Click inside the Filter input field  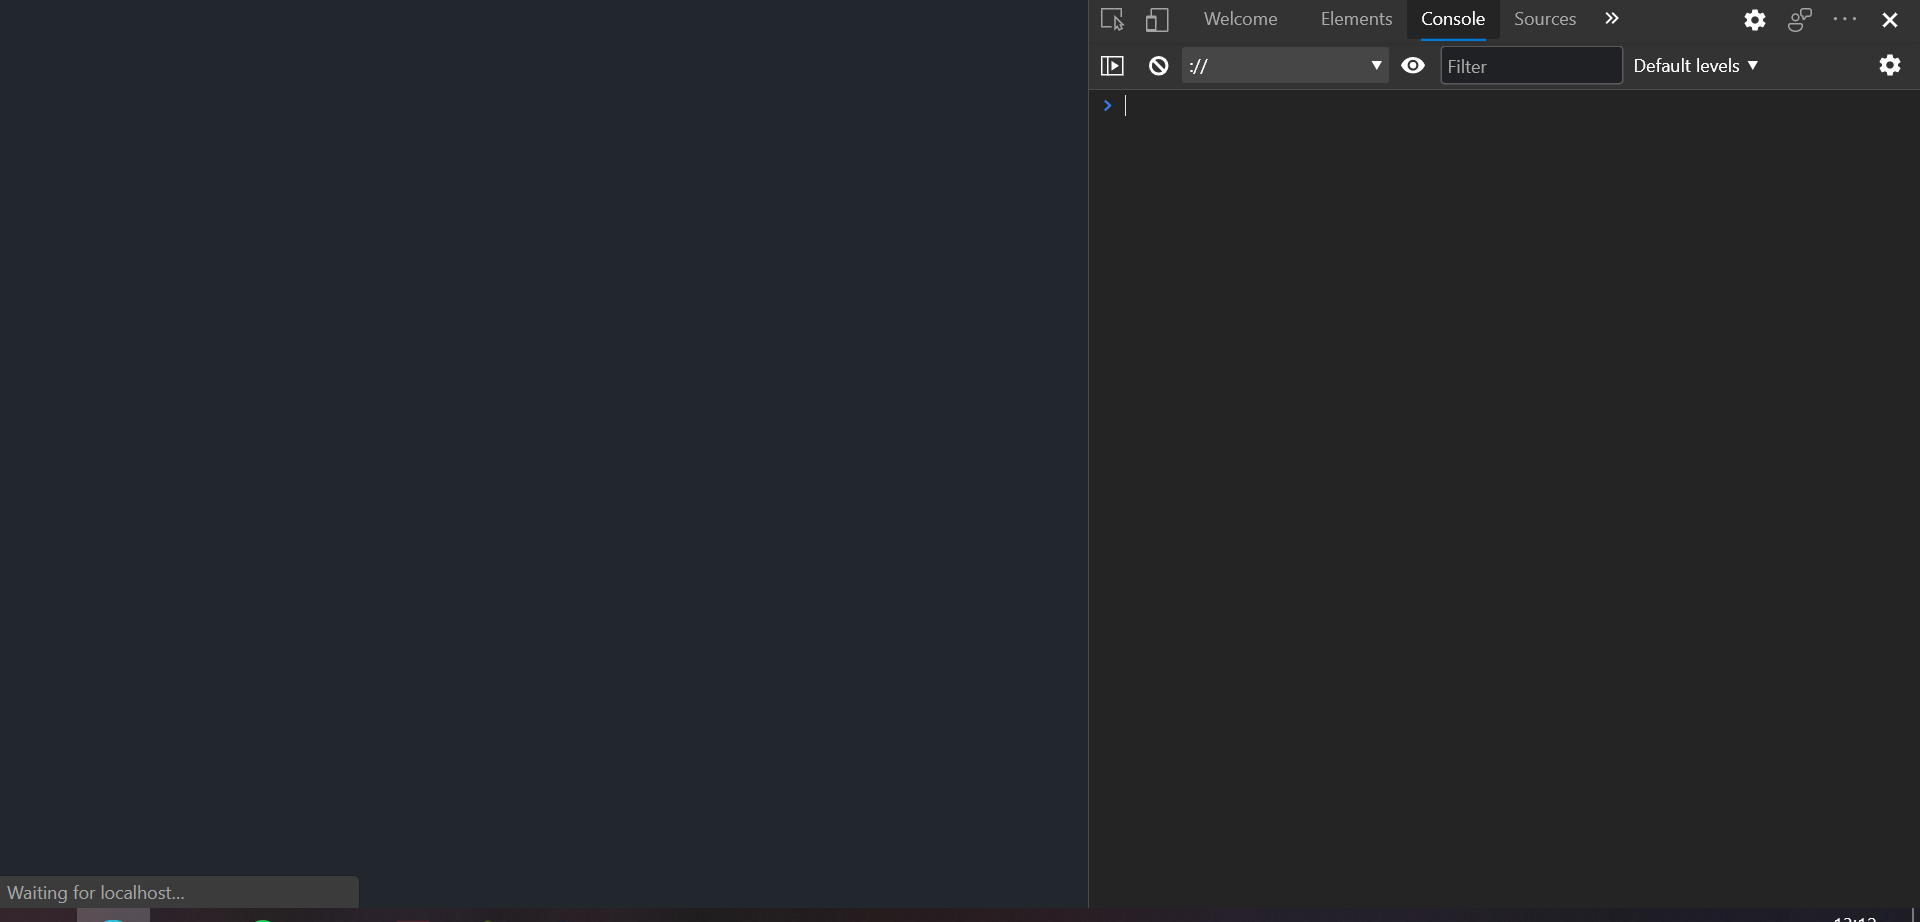(x=1530, y=65)
